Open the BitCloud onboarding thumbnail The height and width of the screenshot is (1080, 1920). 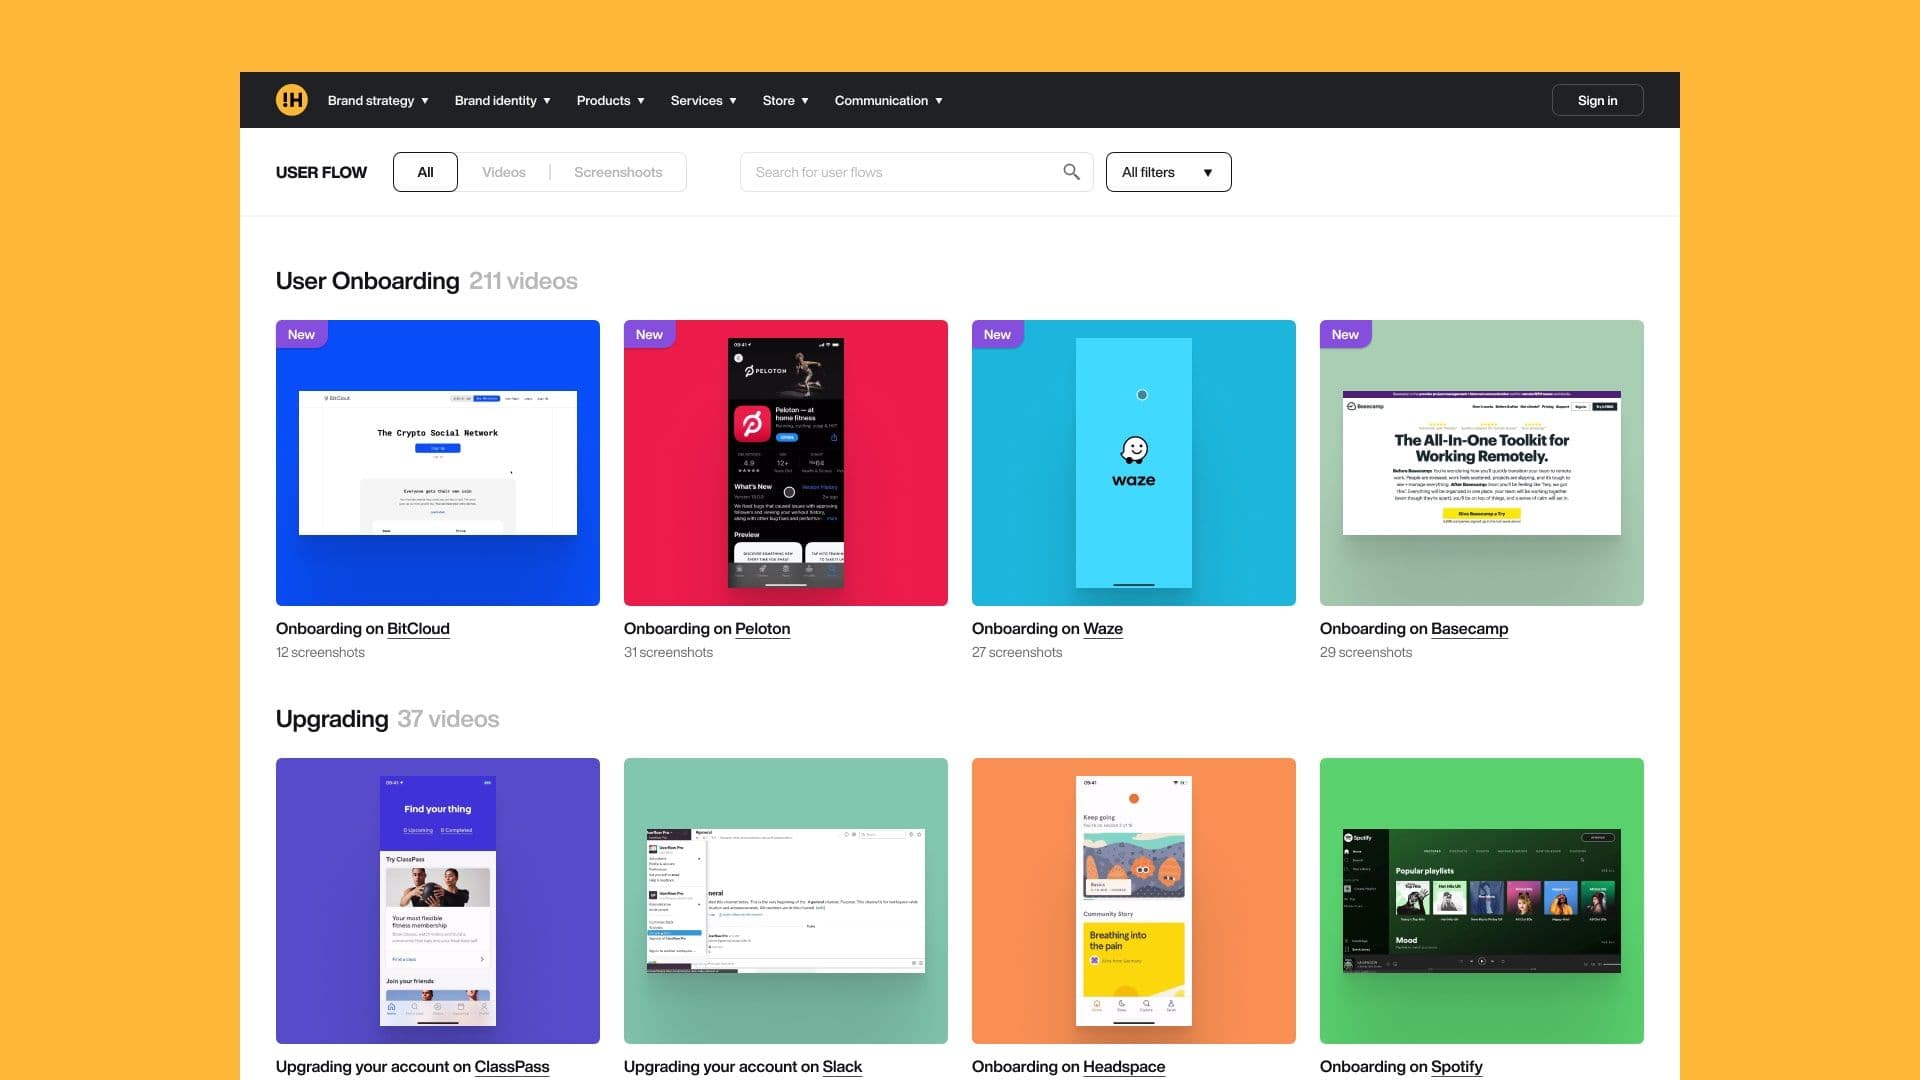[x=438, y=462]
